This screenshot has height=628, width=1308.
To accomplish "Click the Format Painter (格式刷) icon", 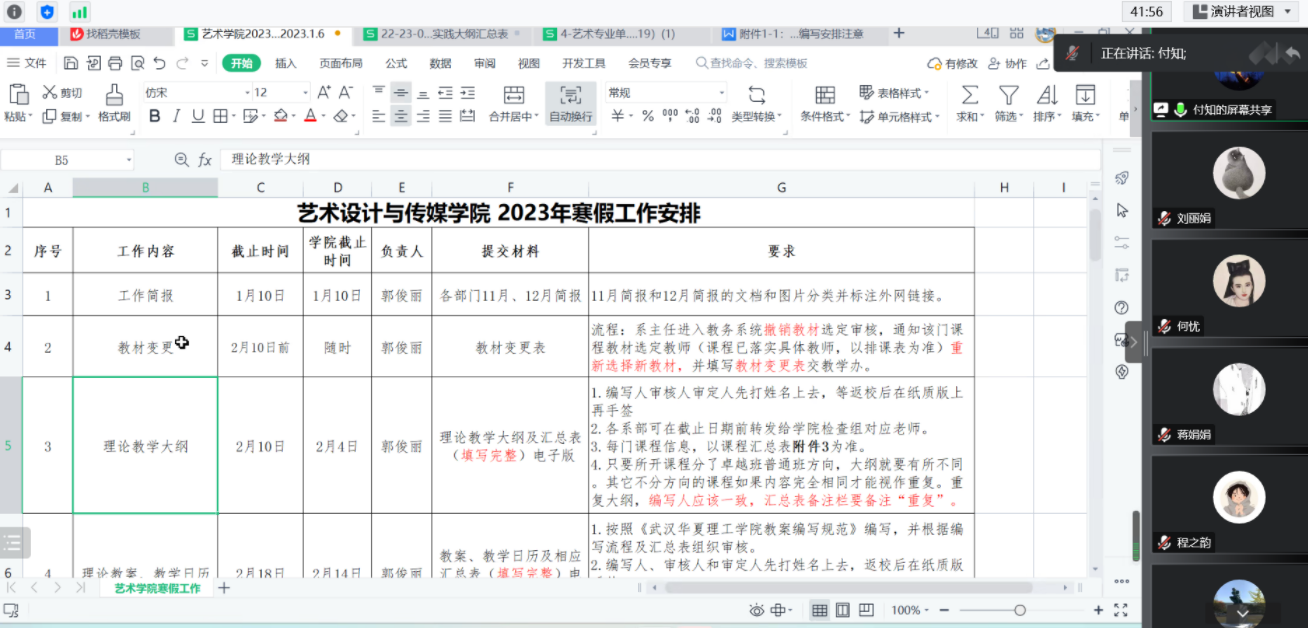I will pos(114,94).
